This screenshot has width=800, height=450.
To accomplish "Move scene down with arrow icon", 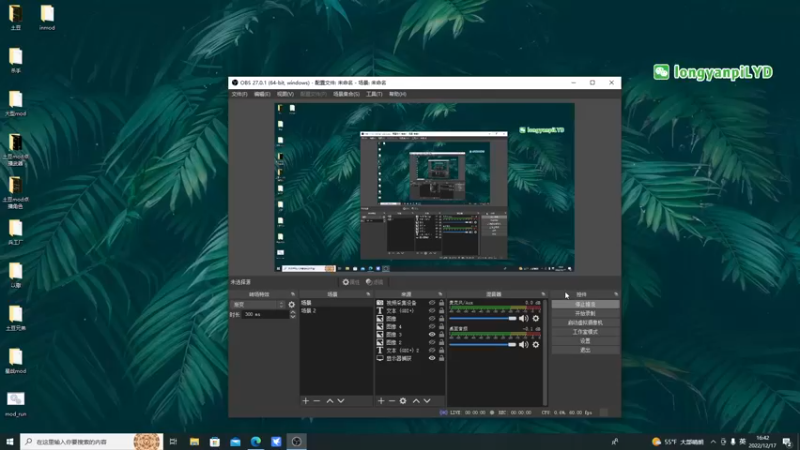I will [341, 401].
